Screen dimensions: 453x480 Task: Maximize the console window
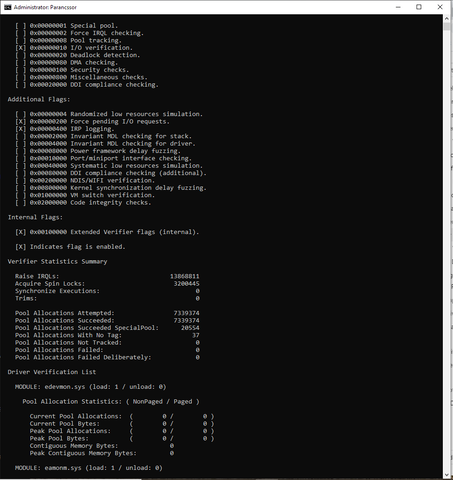(x=419, y=7)
